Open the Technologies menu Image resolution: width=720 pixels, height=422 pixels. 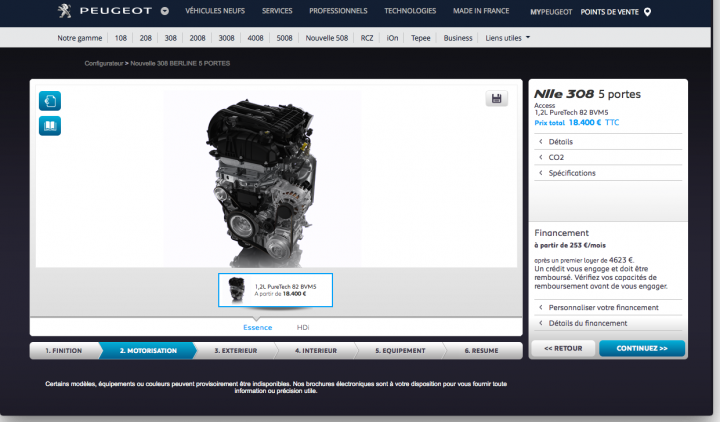(410, 11)
